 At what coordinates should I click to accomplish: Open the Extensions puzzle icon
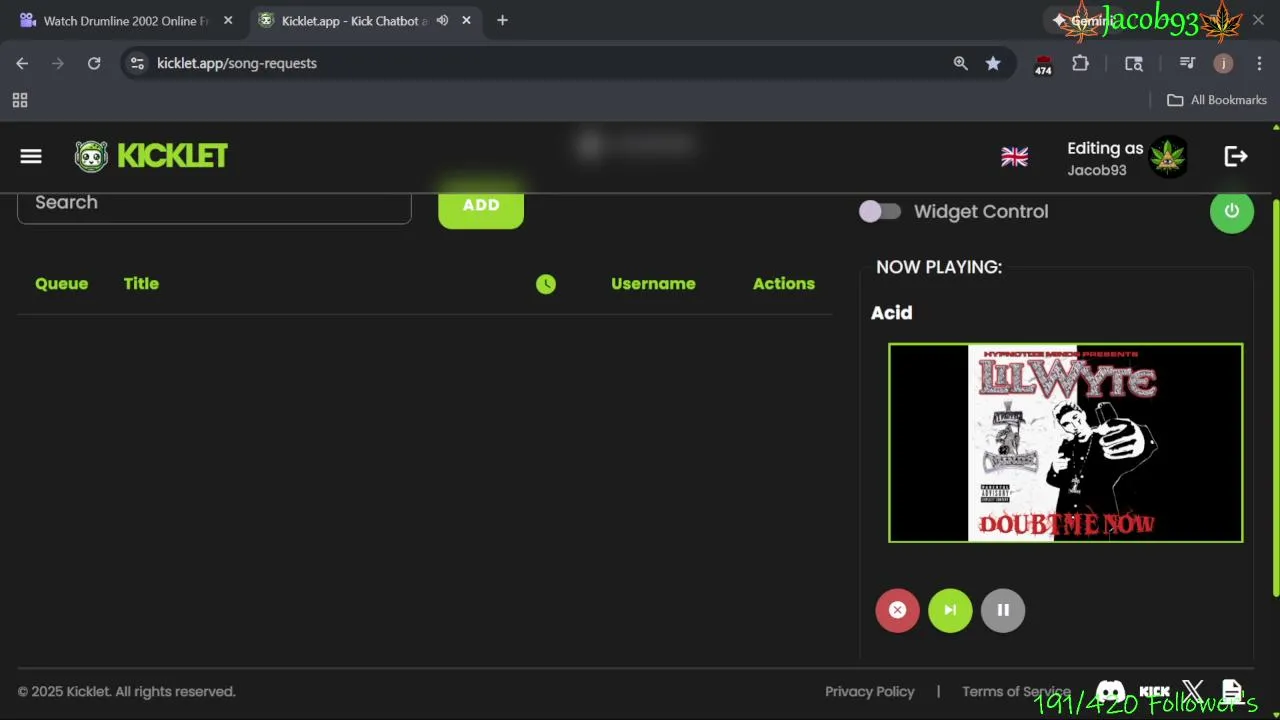click(x=1080, y=63)
